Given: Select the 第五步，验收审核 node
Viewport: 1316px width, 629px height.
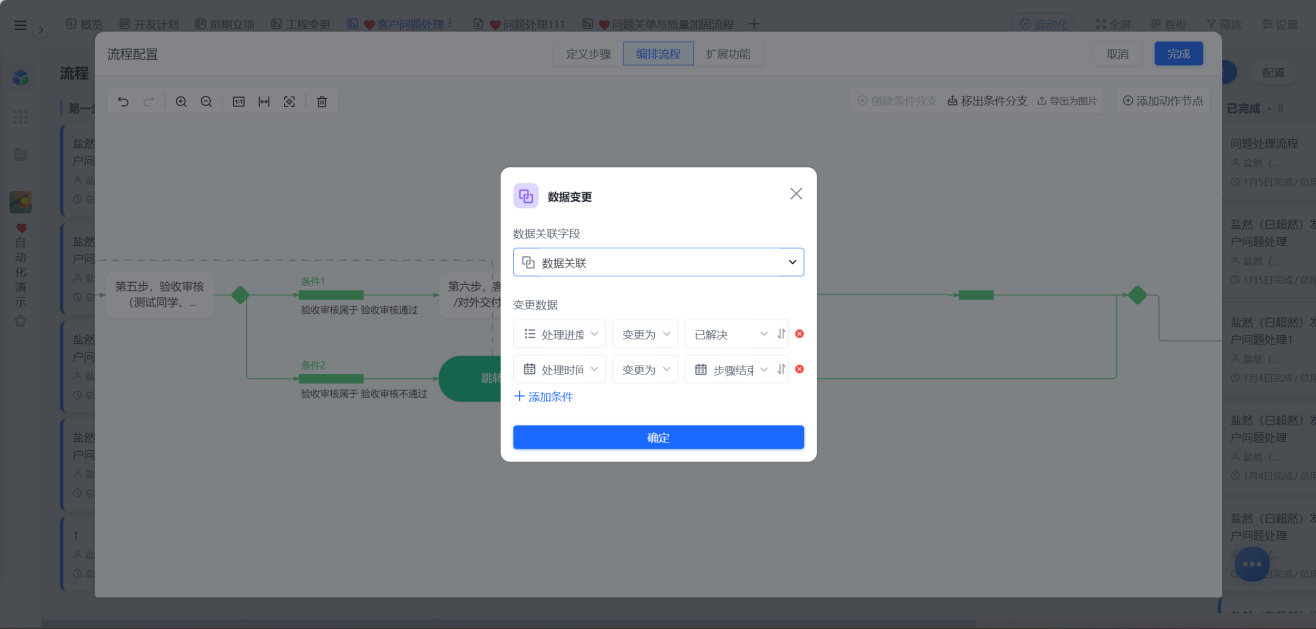Looking at the screenshot, I should pyautogui.click(x=157, y=294).
